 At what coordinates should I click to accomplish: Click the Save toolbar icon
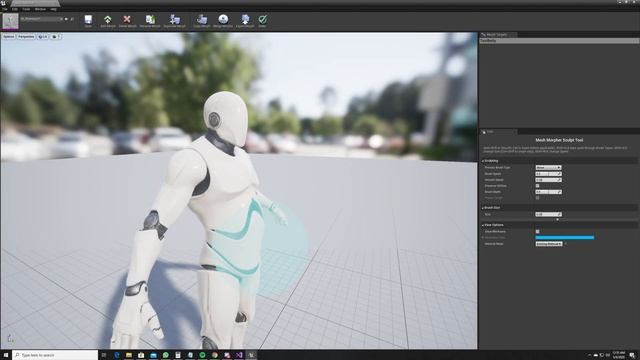coord(88,20)
